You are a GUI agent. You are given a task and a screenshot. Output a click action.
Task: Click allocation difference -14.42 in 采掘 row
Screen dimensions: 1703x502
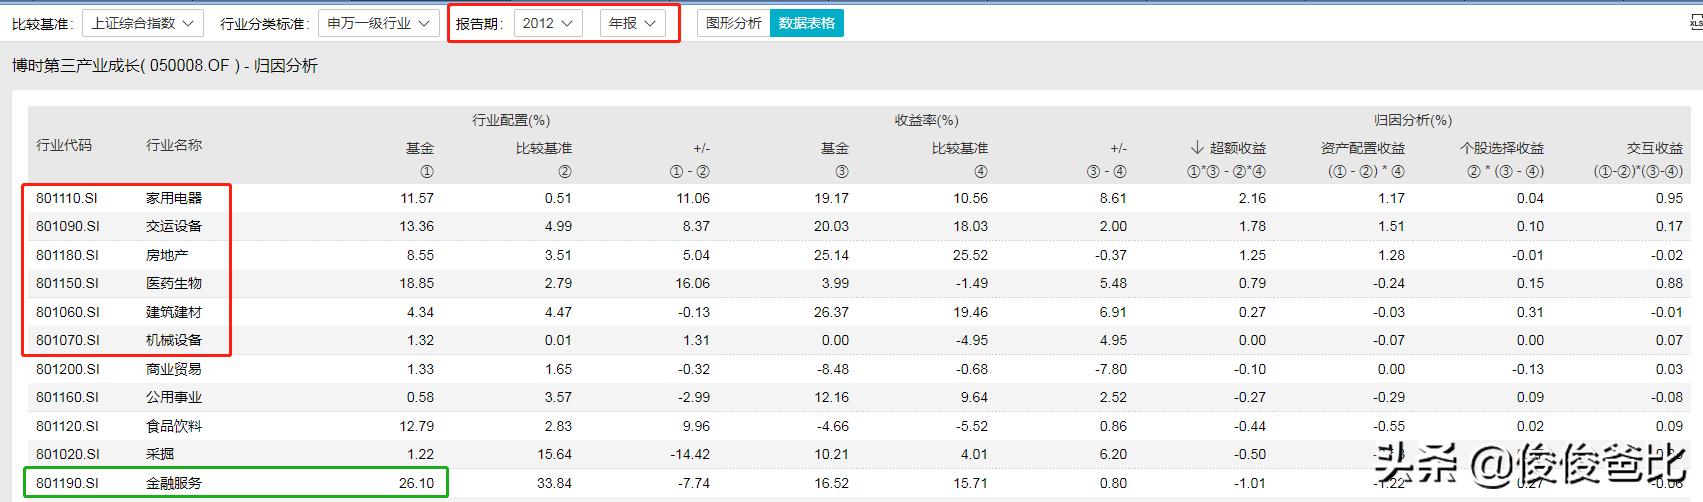click(x=689, y=454)
